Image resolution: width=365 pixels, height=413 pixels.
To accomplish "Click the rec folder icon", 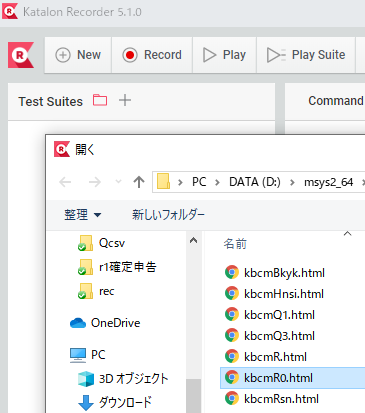I will pyautogui.click(x=85, y=291).
